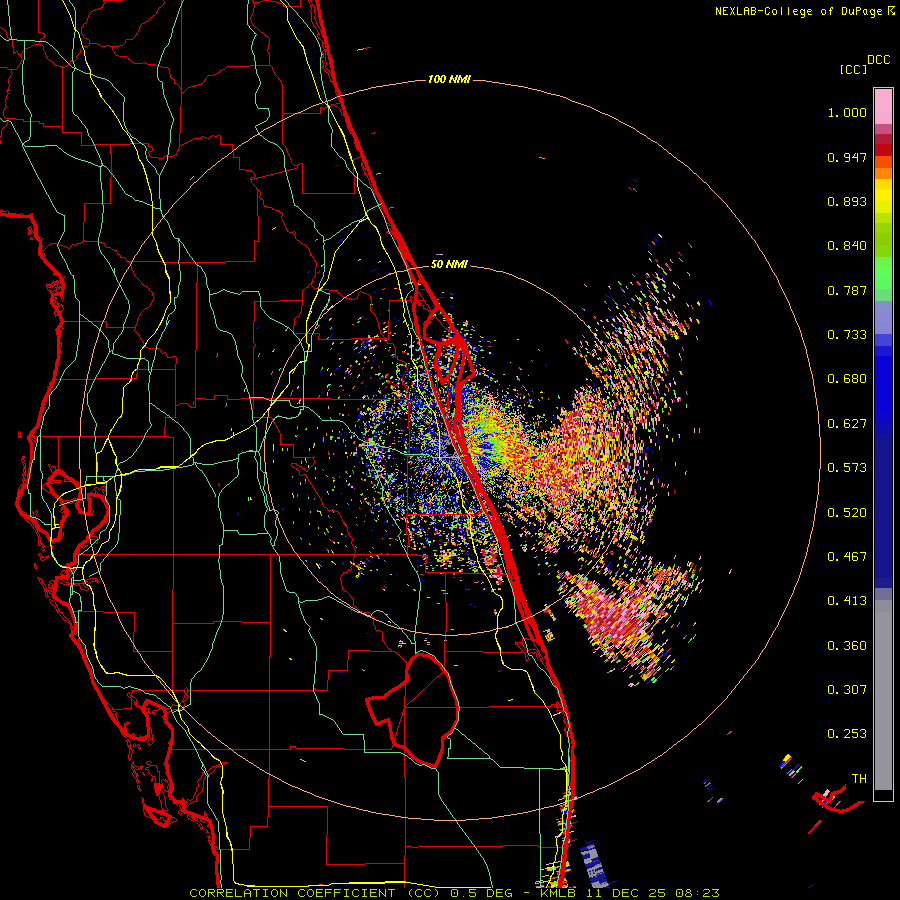Image resolution: width=900 pixels, height=900 pixels.
Task: Click the 0.413 scale value
Action: coord(847,601)
